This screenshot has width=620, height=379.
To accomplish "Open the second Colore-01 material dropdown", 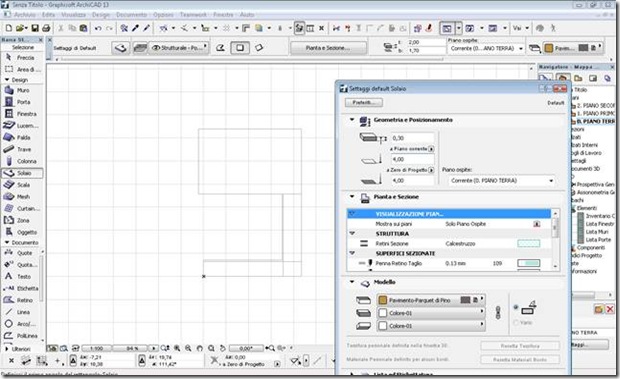I will pyautogui.click(x=430, y=326).
